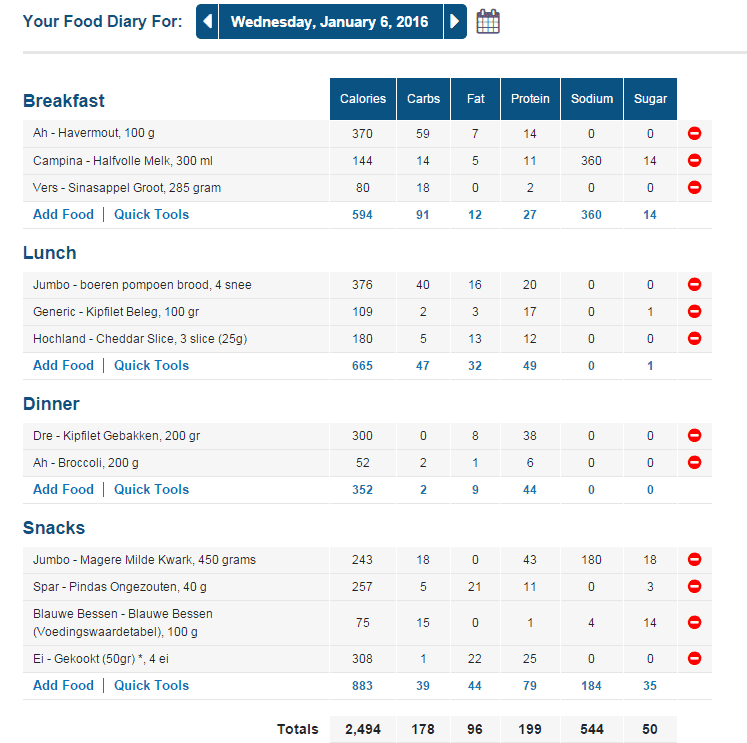Remove the Hochland Cheddar Slice entry

point(694,339)
